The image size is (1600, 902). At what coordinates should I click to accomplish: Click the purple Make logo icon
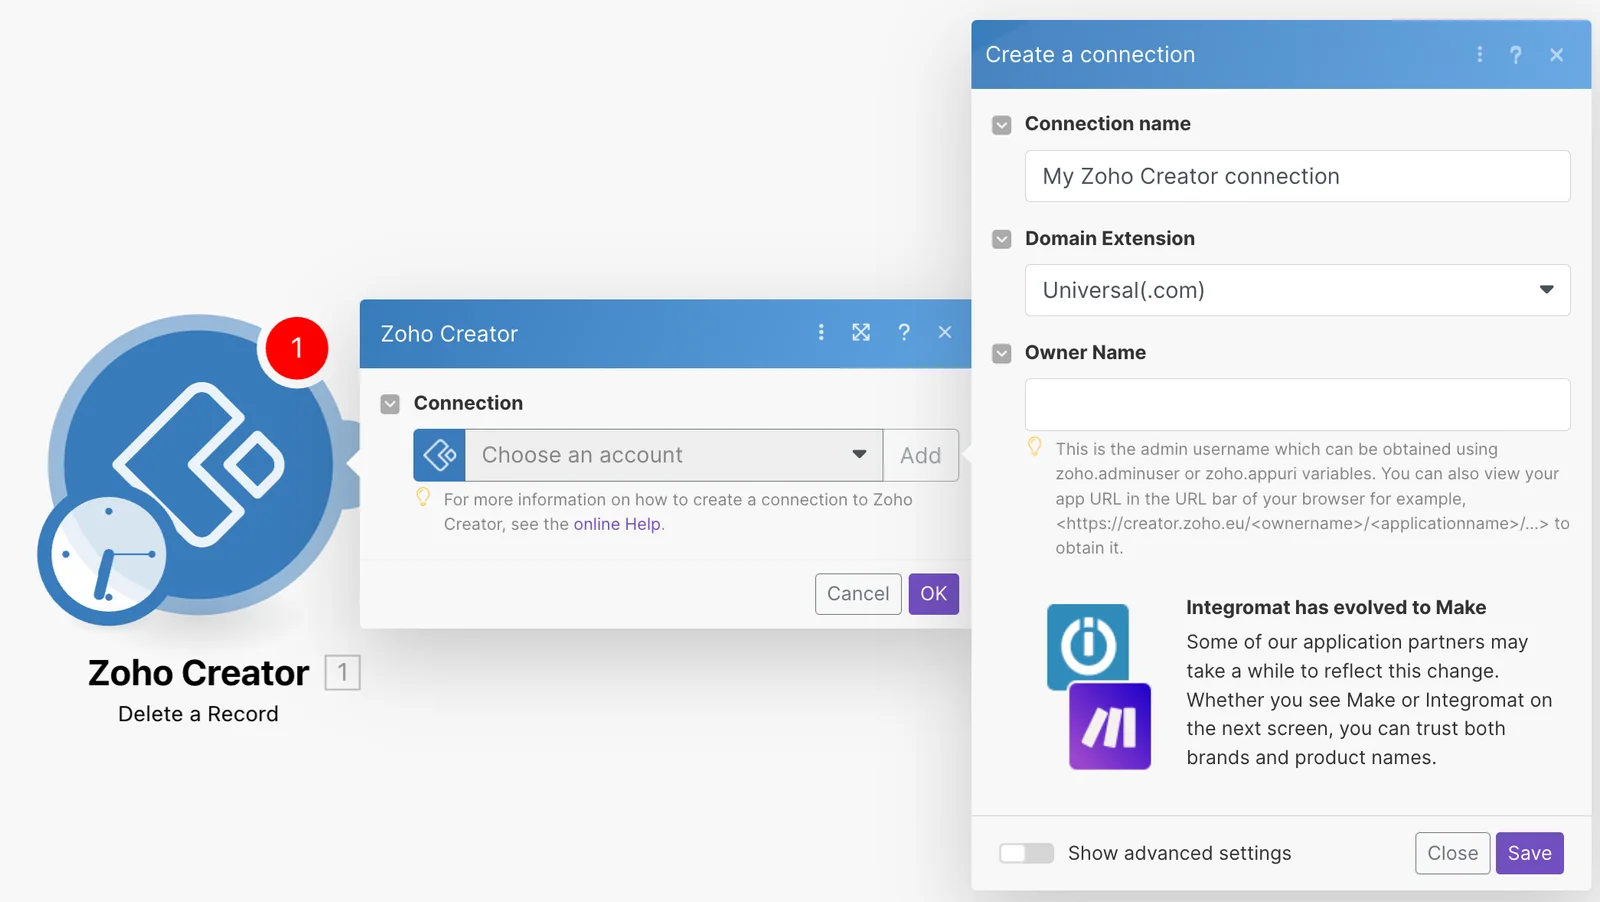pos(1110,727)
